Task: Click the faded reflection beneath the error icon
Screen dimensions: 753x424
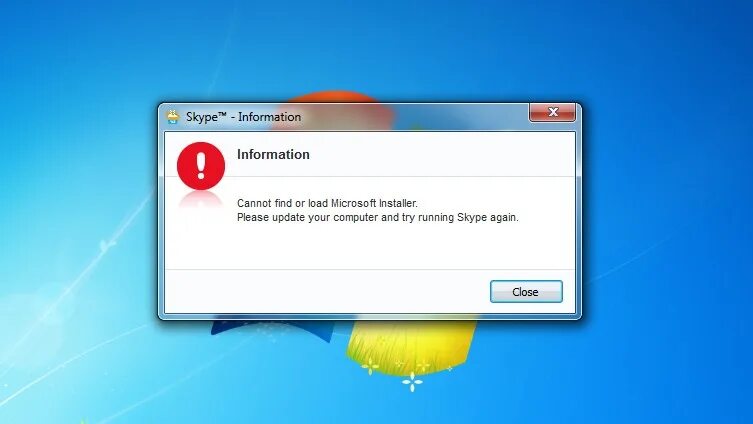Action: (201, 201)
